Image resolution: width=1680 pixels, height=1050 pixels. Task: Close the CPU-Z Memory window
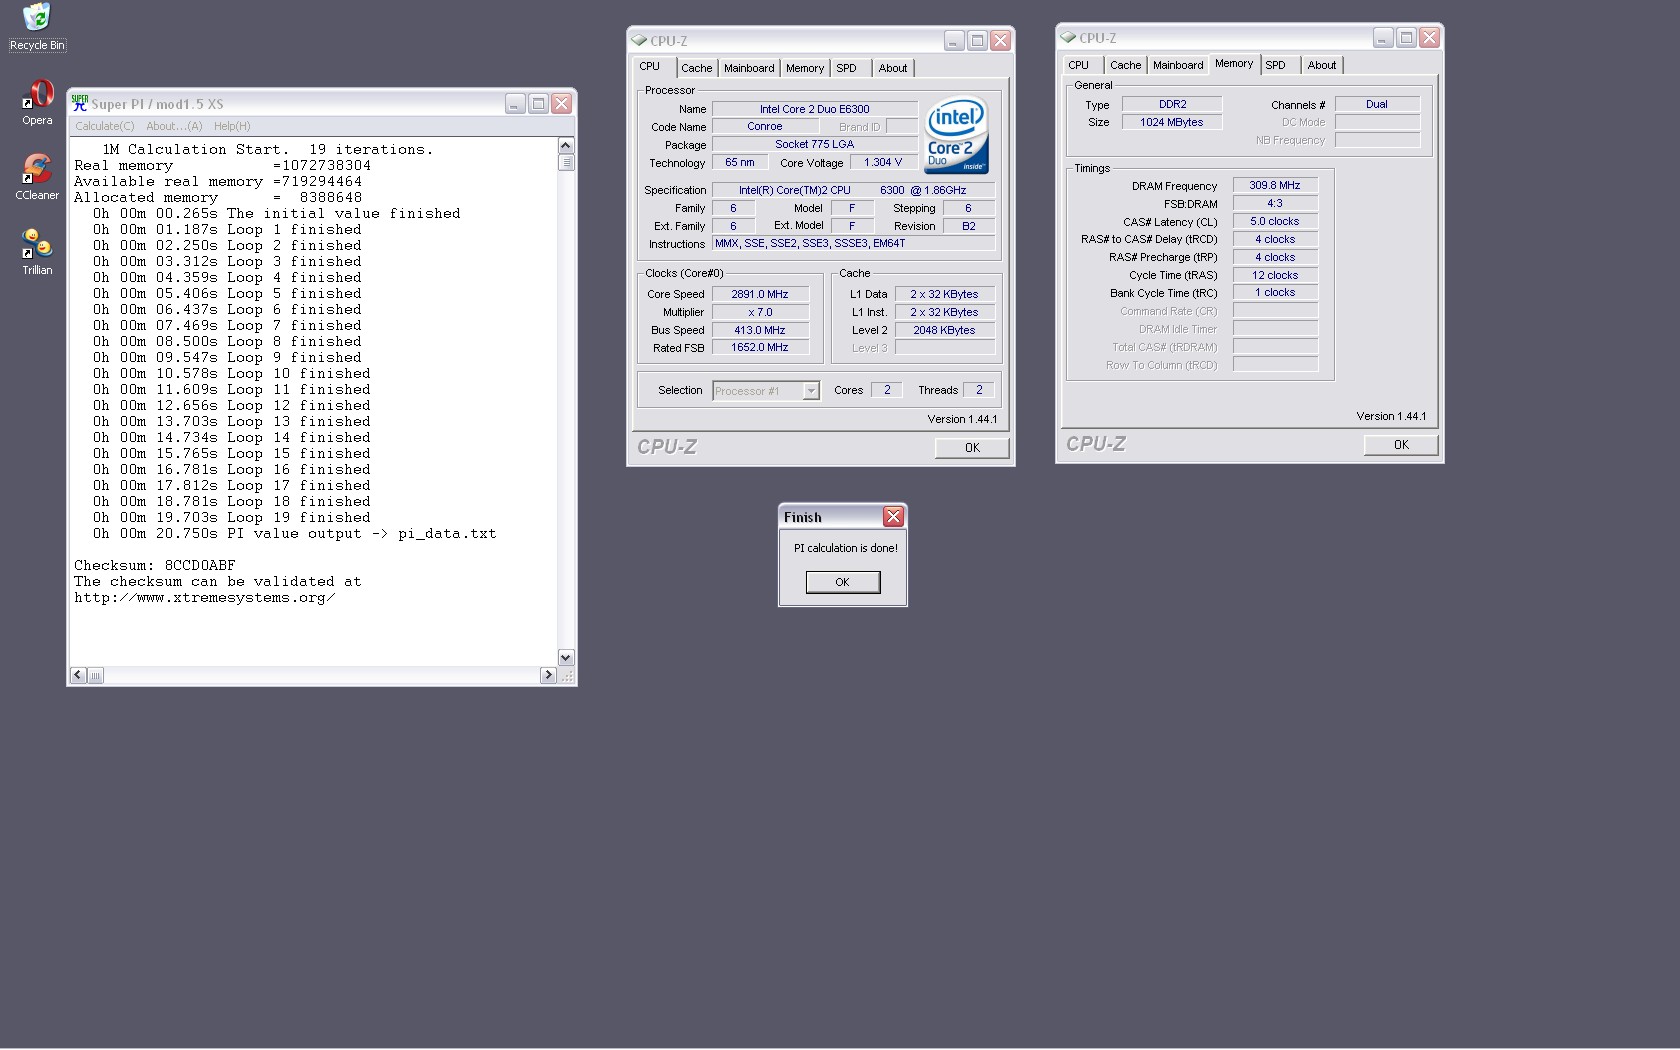click(1429, 38)
